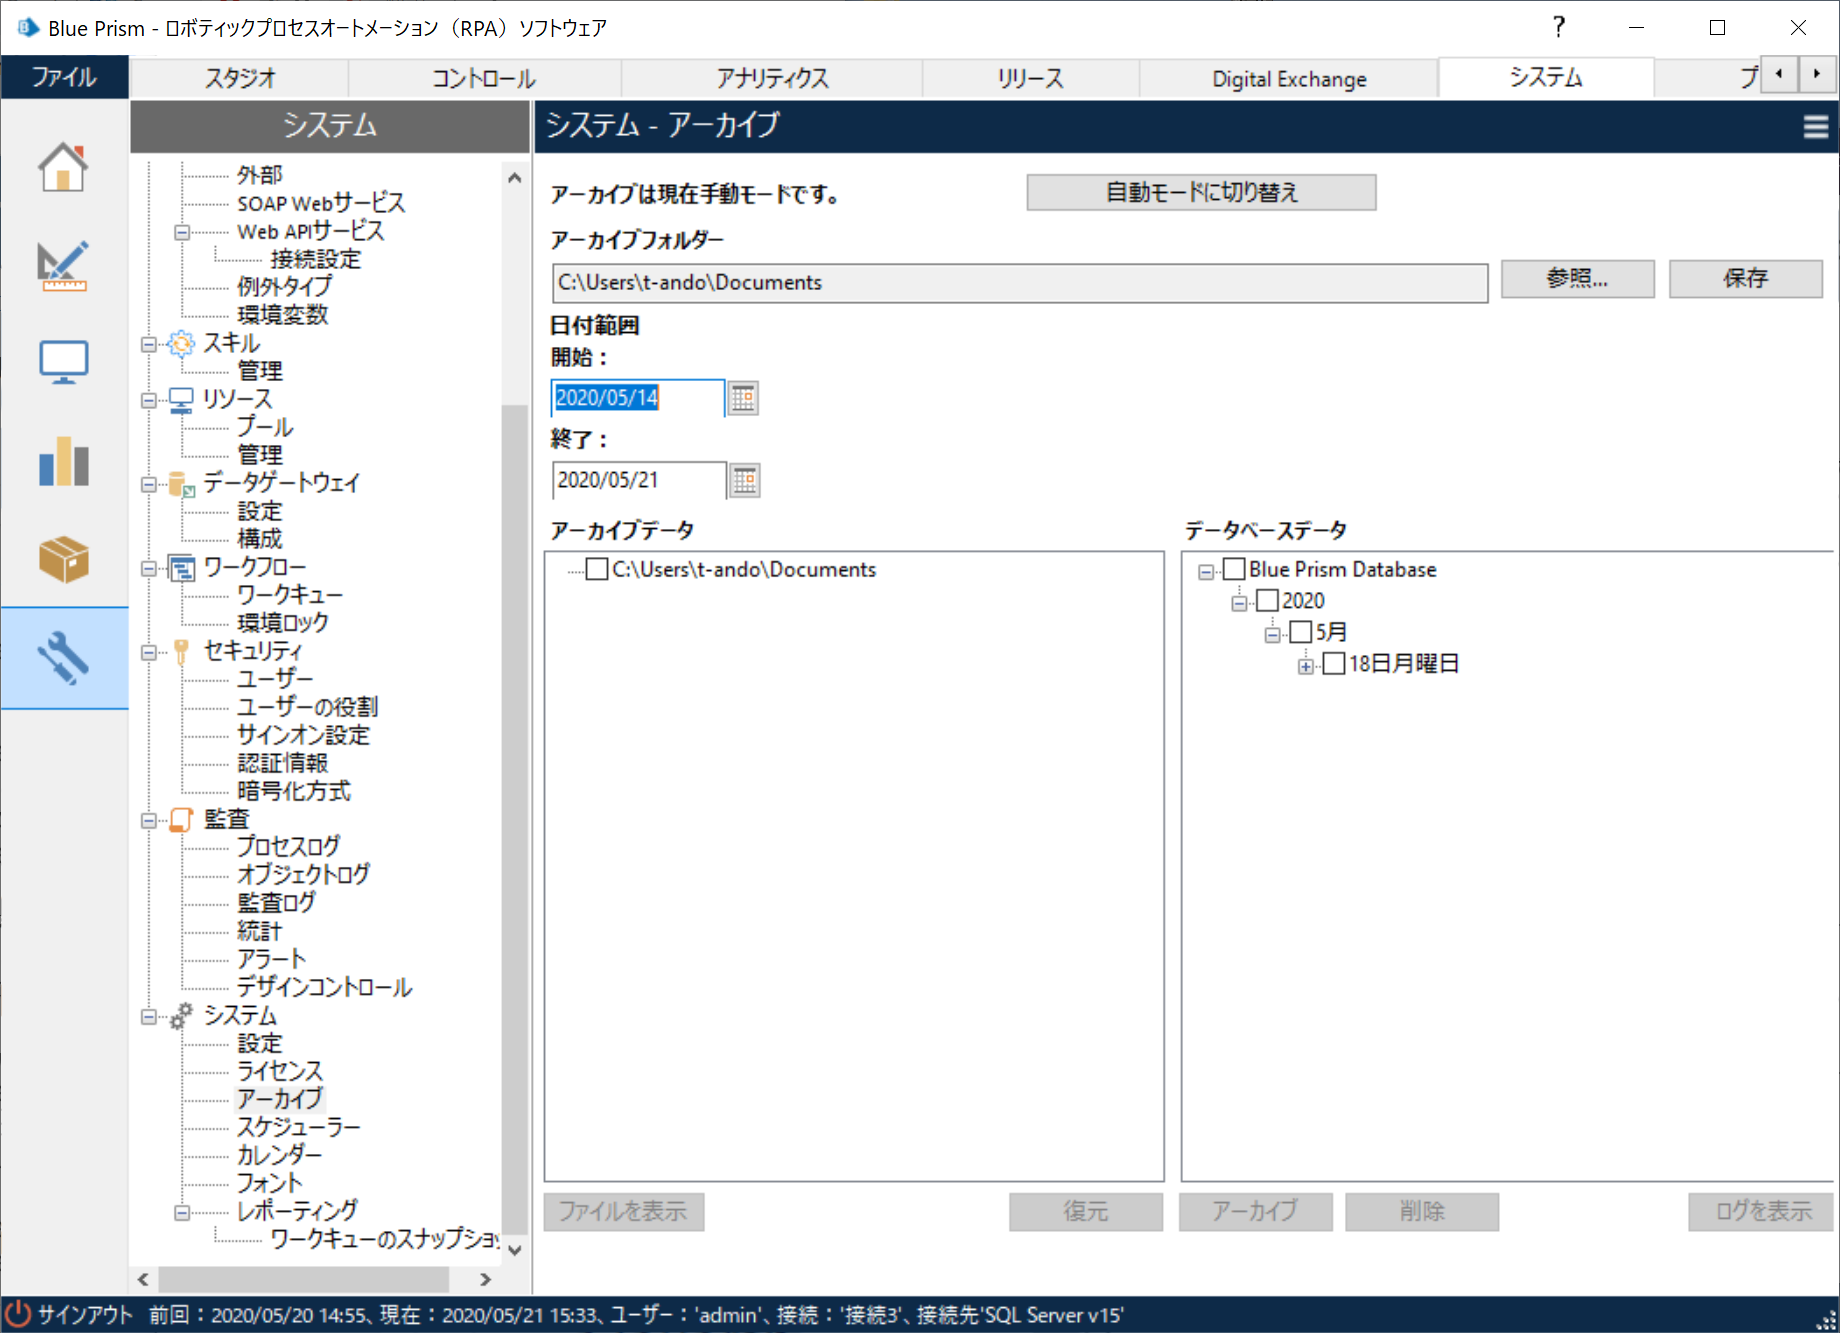Image resolution: width=1840 pixels, height=1333 pixels.
Task: Collapse the 監査 tree node
Action: [149, 820]
